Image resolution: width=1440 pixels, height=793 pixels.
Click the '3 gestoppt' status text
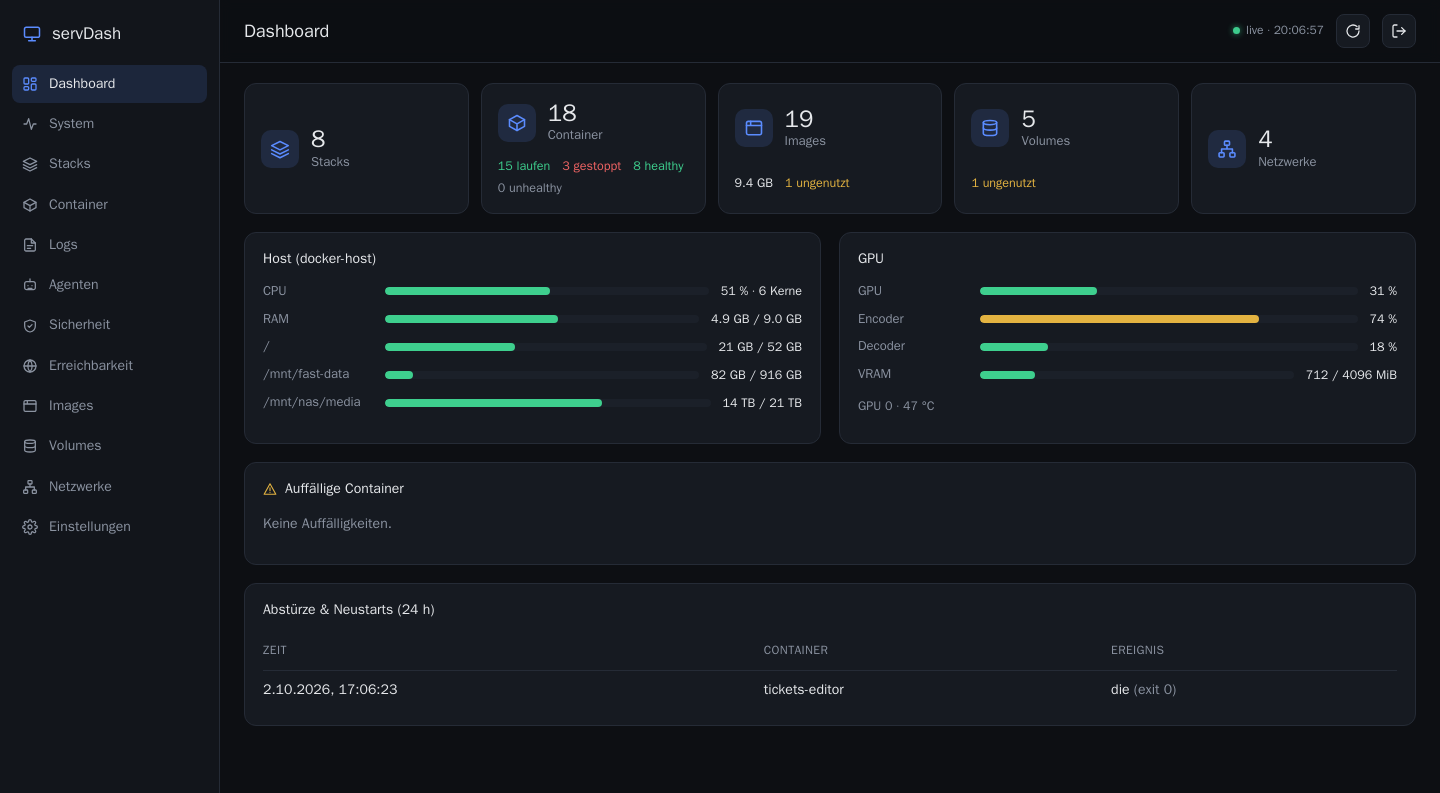pyautogui.click(x=591, y=166)
